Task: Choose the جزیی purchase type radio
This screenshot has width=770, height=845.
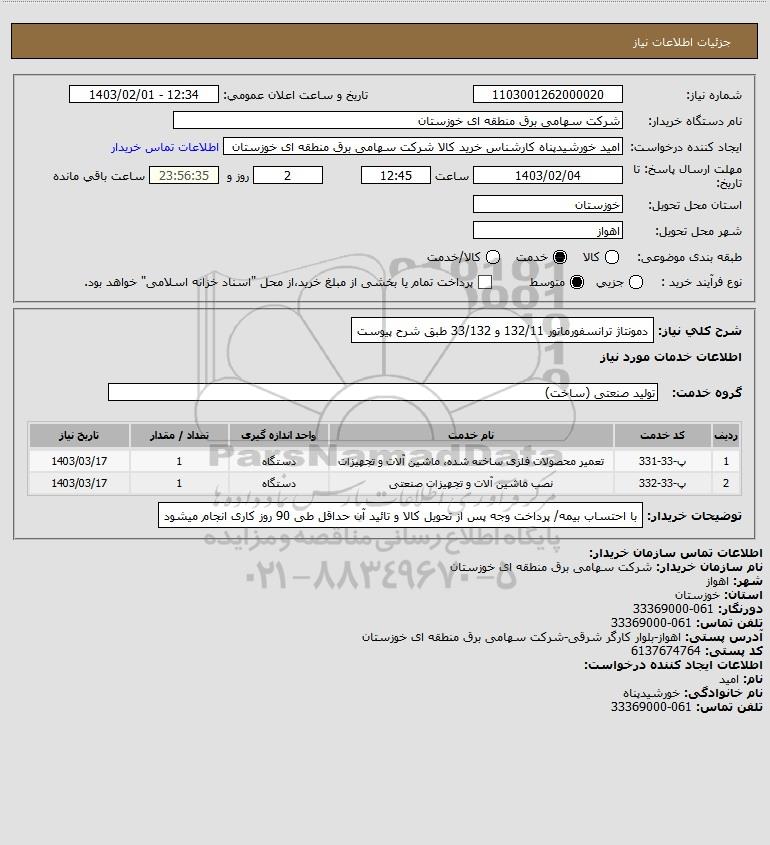Action: (636, 282)
